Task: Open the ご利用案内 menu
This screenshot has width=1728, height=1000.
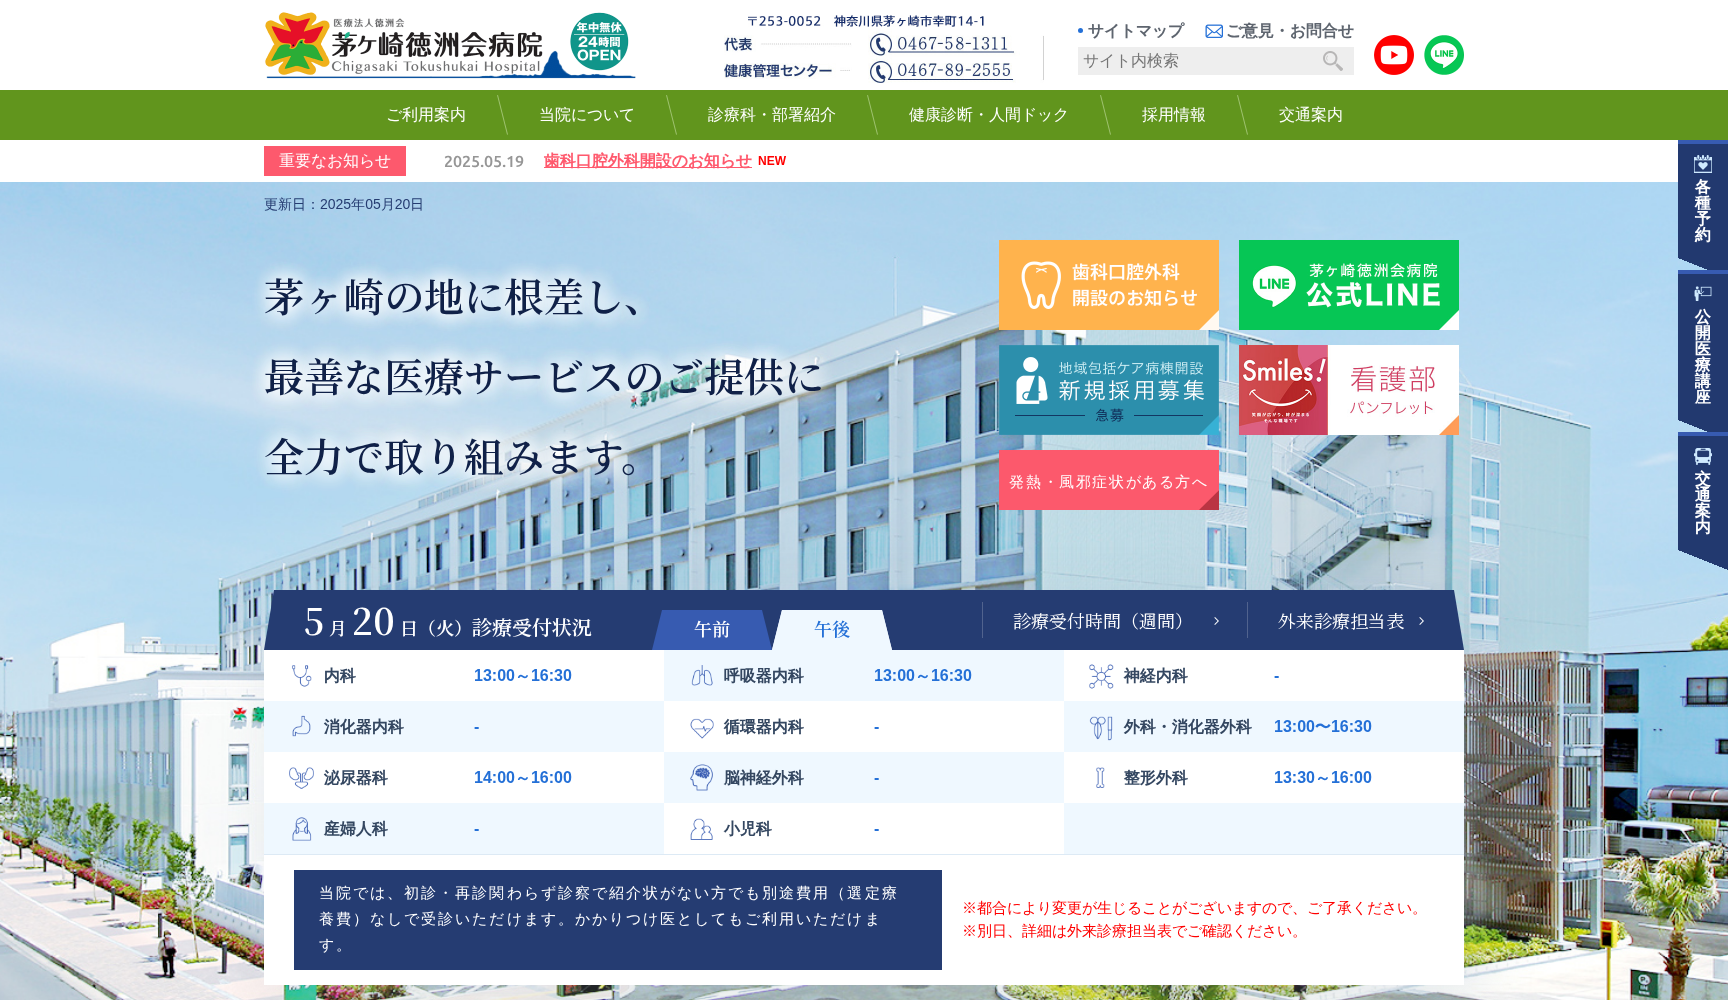Action: (426, 115)
